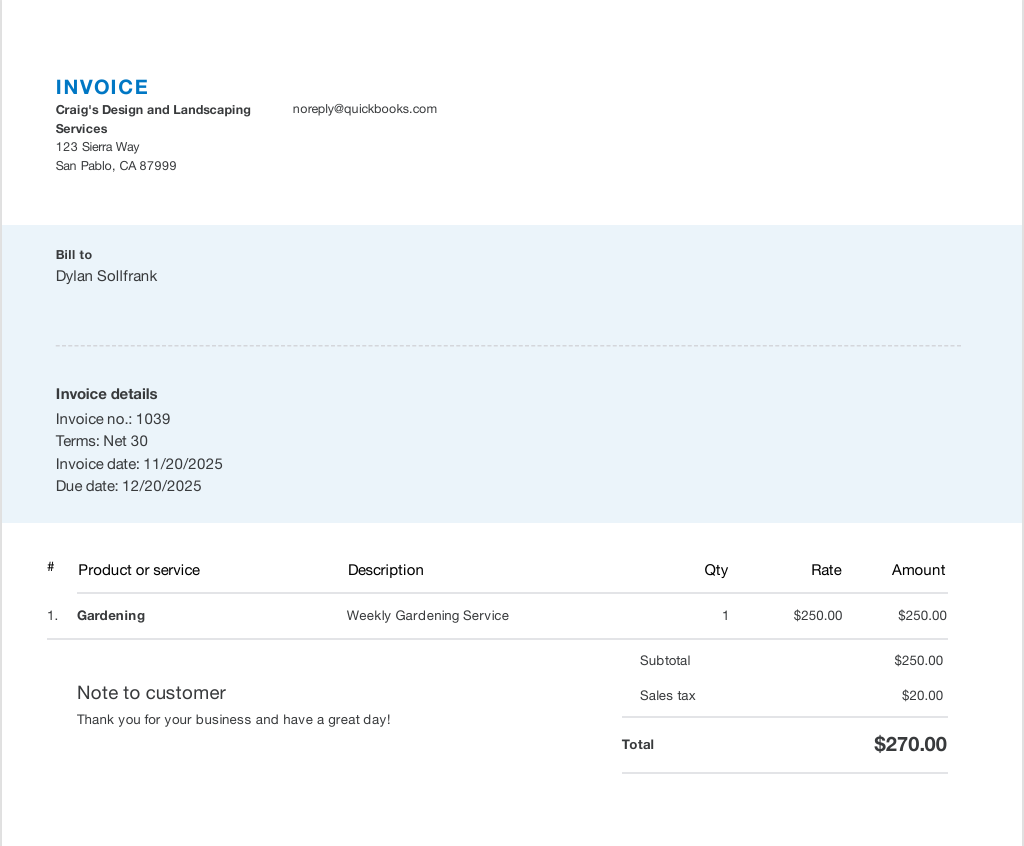
Task: Click the noreply@quickbooks.com email address
Action: point(364,109)
